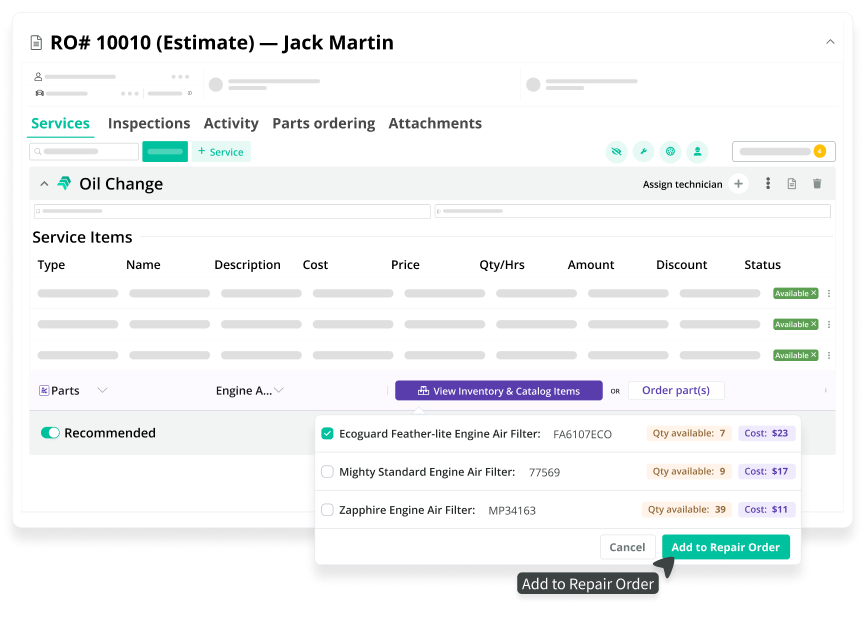Click the technician person icon

pos(697,152)
